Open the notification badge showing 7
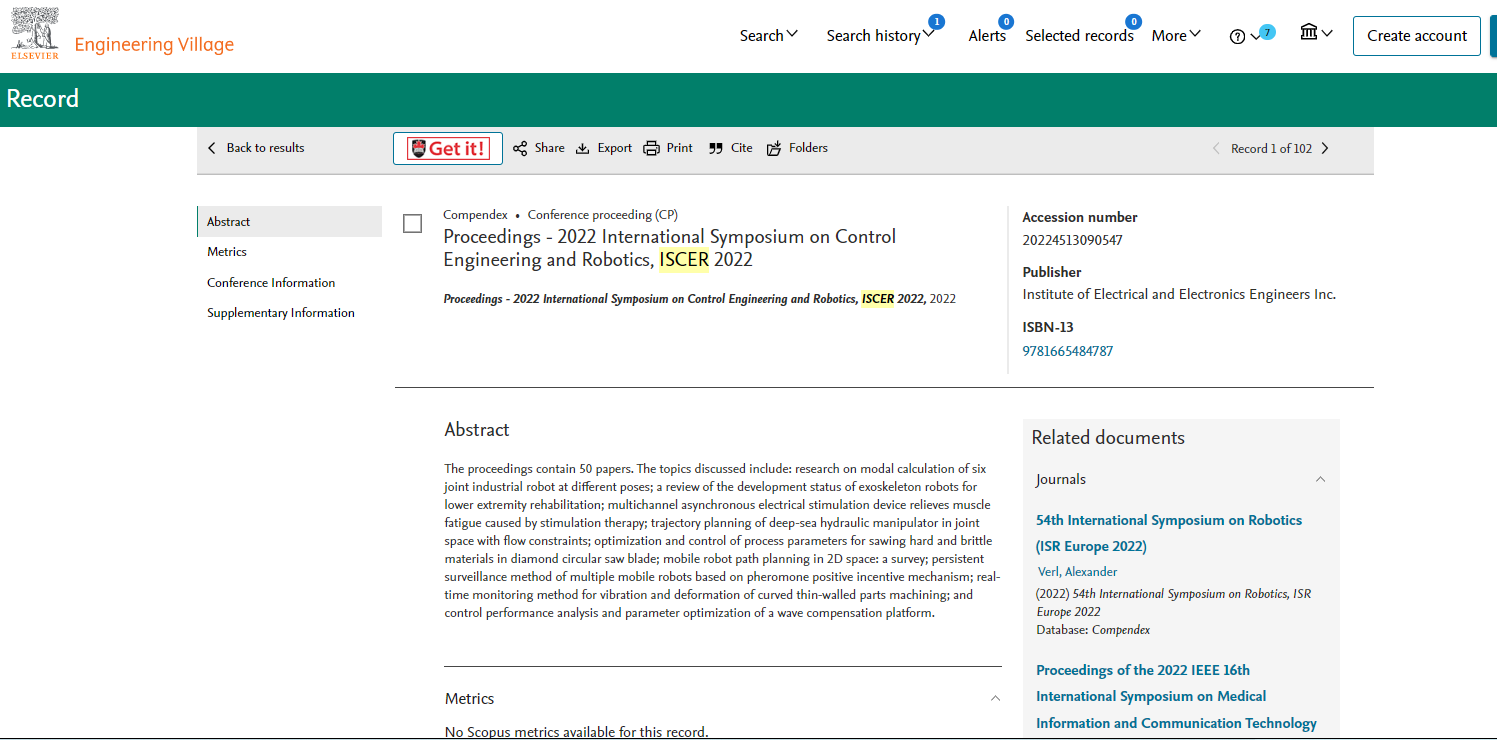 [1267, 32]
